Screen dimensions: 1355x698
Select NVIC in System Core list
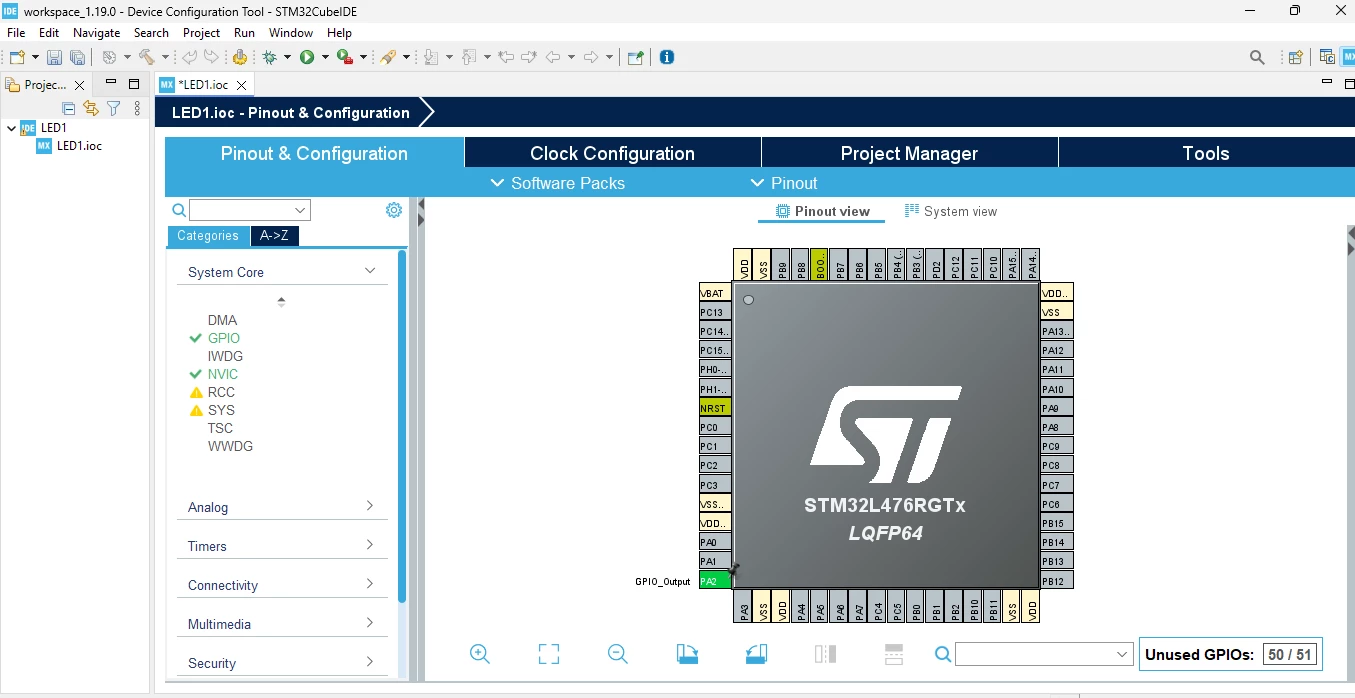point(223,374)
